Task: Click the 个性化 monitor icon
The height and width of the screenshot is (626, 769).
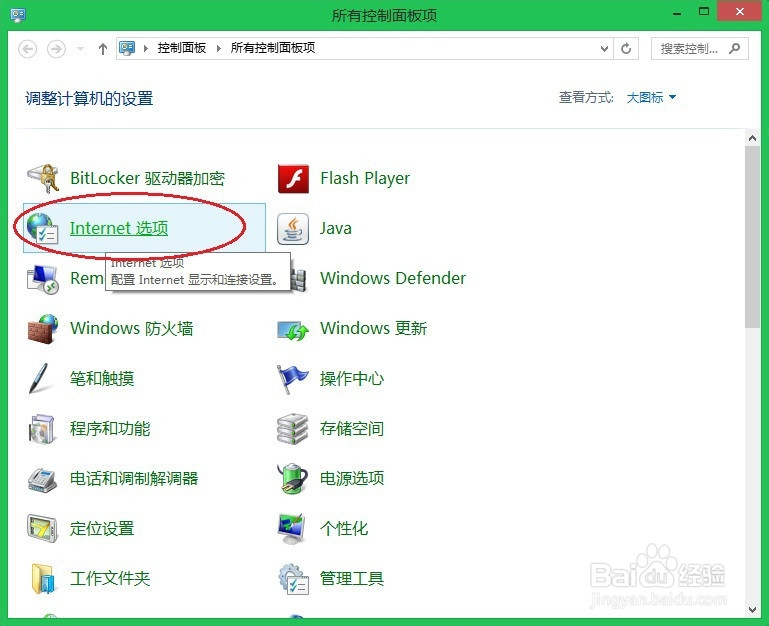Action: (292, 529)
